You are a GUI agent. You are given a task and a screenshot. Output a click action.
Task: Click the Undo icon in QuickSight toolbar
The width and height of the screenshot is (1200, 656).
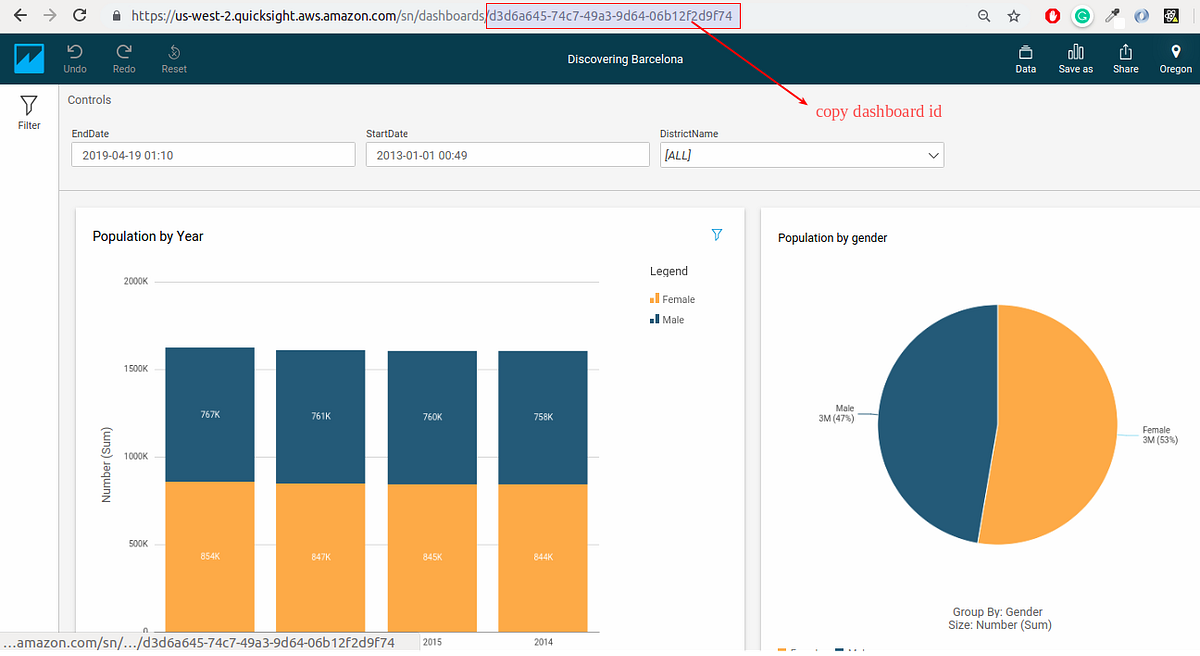click(74, 55)
